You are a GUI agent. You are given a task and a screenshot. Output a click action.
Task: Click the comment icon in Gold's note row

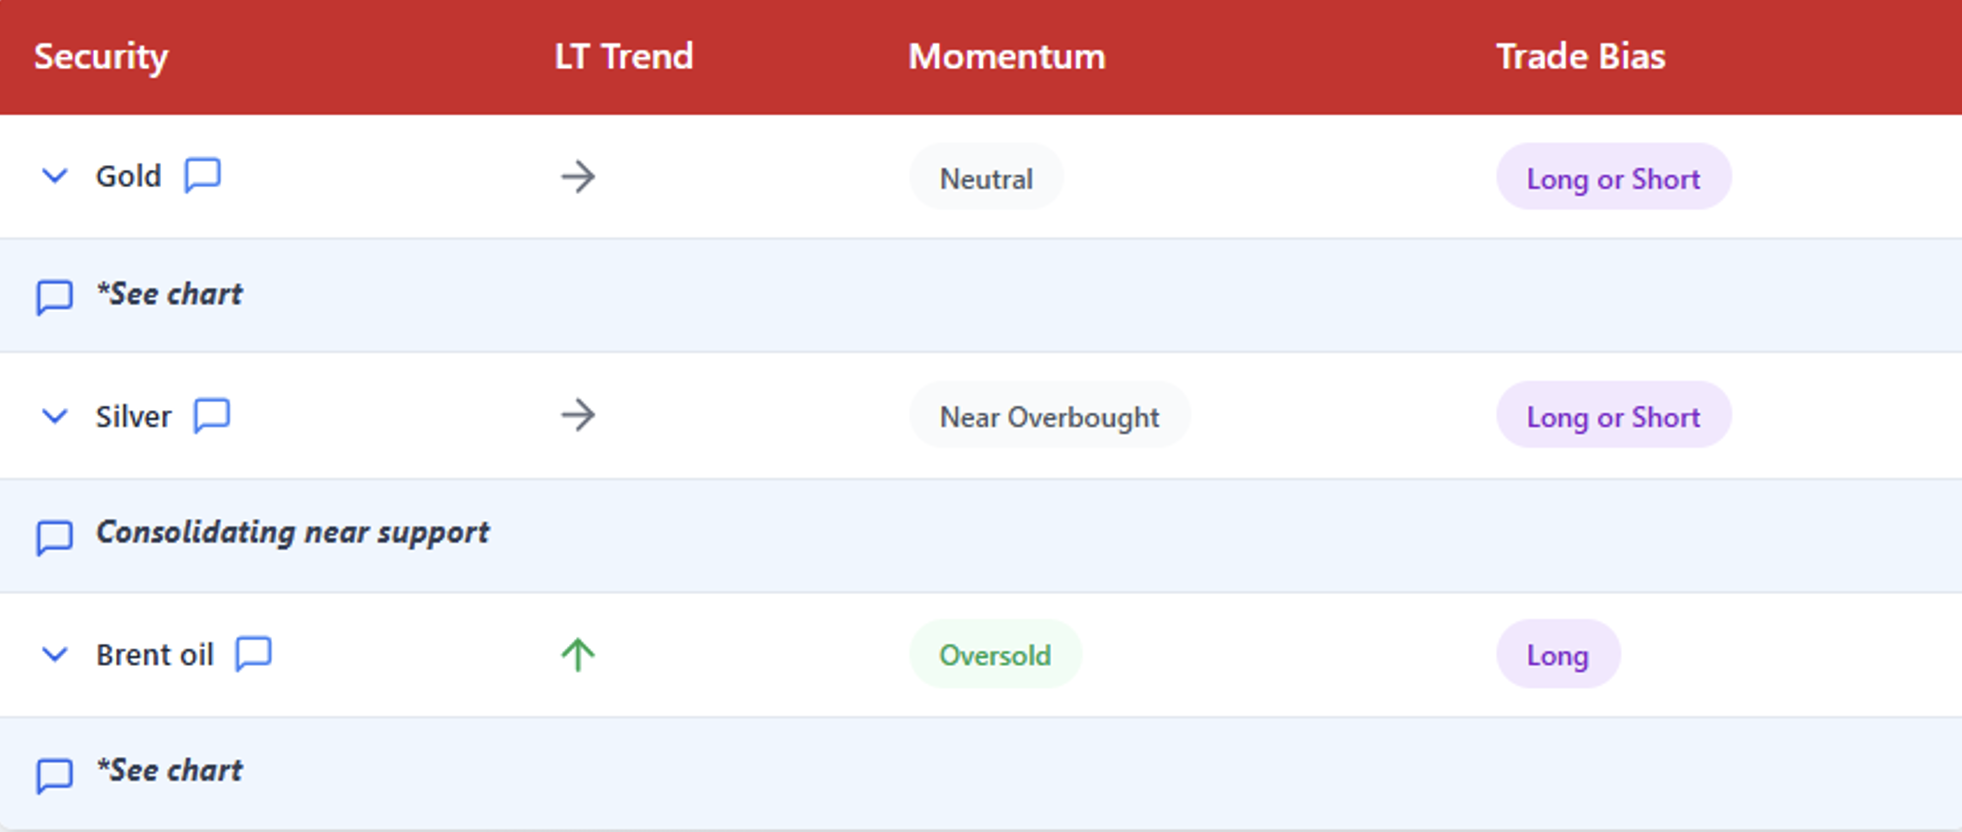(54, 296)
